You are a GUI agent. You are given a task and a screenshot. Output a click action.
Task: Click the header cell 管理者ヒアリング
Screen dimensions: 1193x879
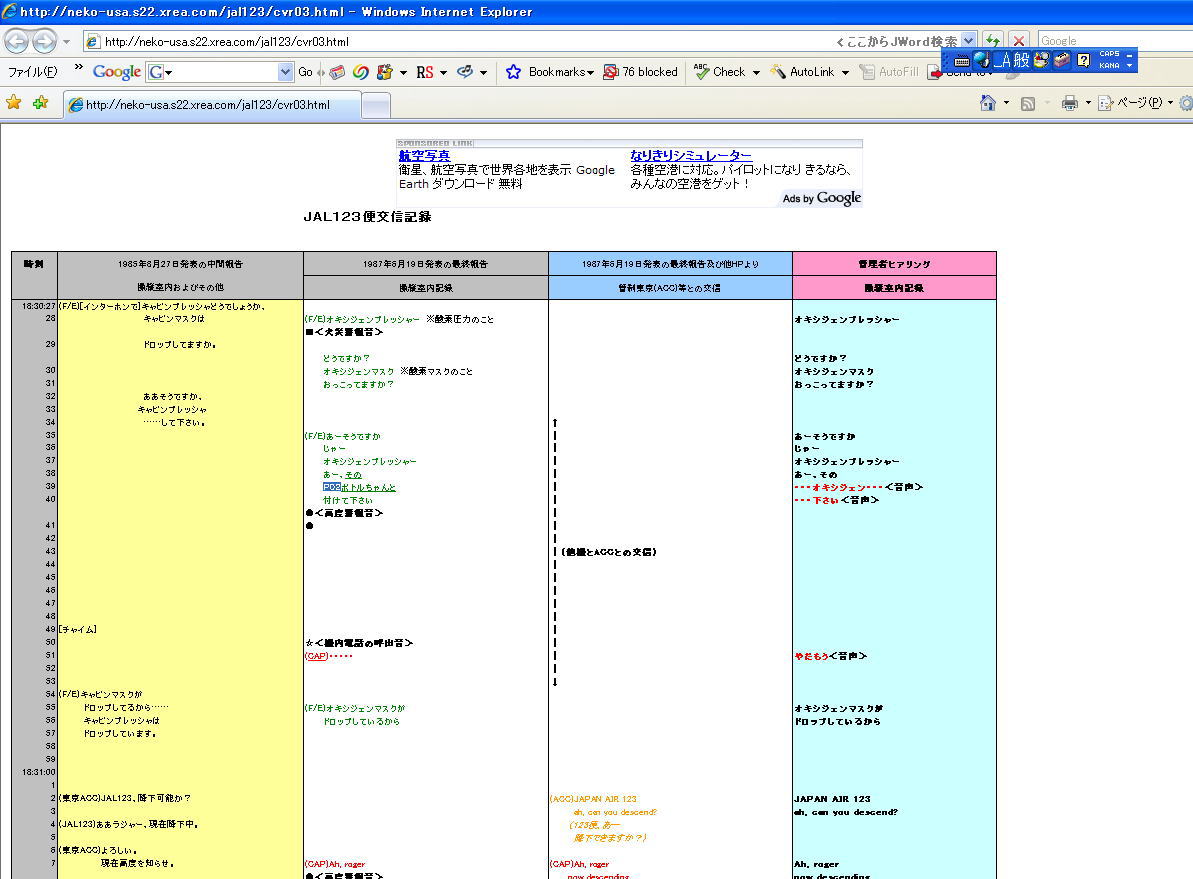[894, 264]
